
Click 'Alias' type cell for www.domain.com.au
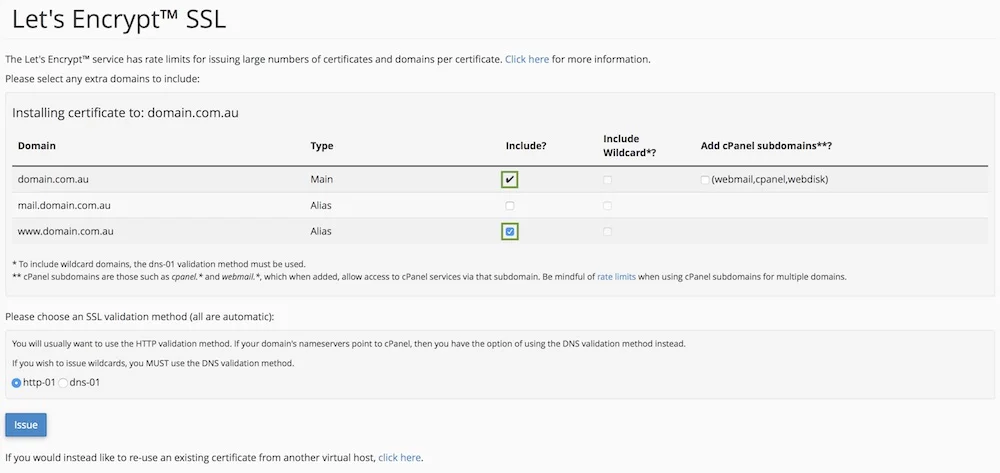coord(321,232)
